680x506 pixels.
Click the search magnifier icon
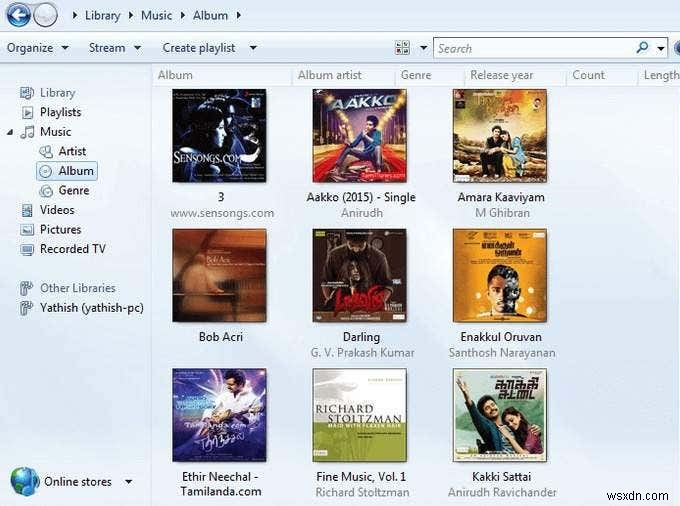click(x=642, y=47)
